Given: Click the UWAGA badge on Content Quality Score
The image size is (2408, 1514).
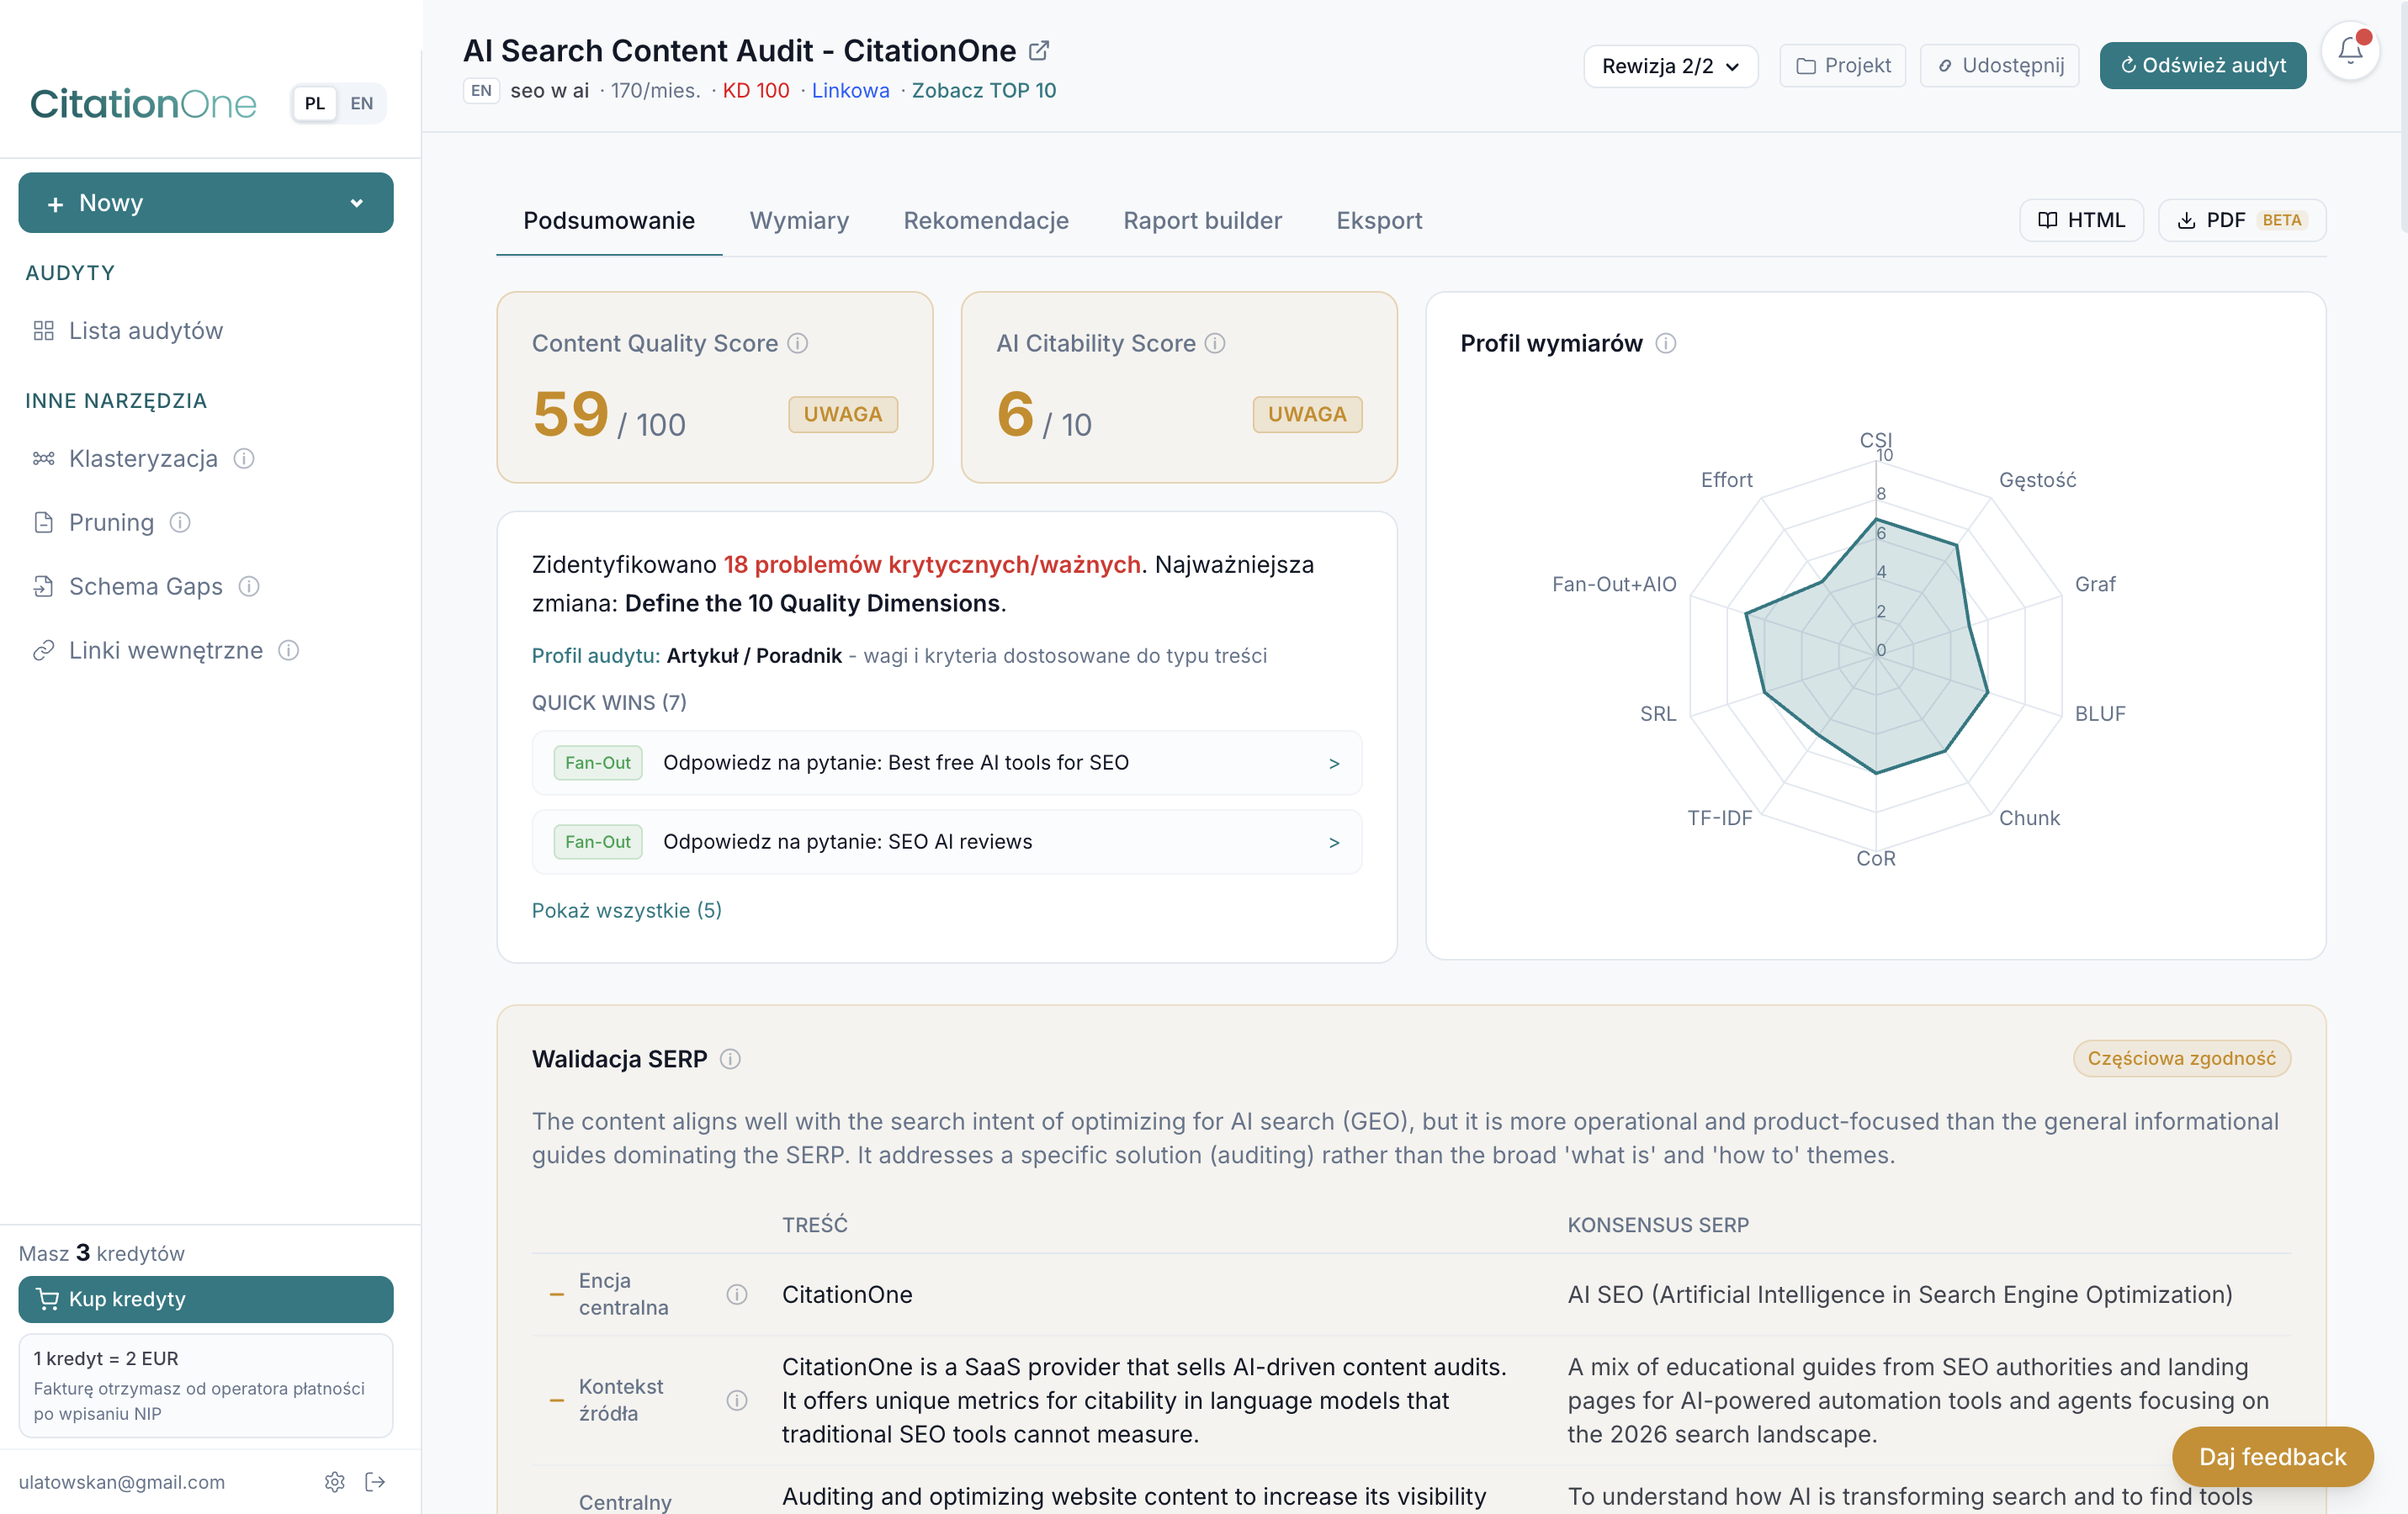Looking at the screenshot, I should (843, 414).
